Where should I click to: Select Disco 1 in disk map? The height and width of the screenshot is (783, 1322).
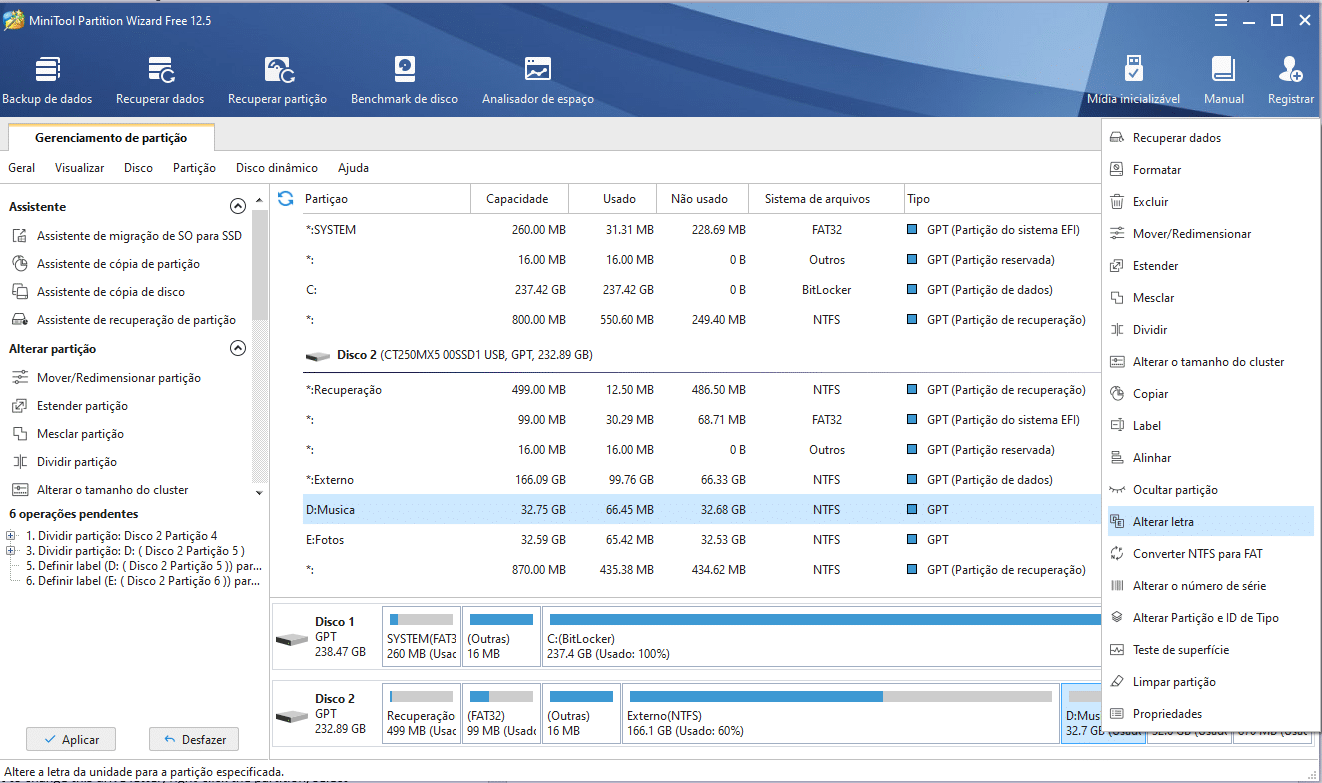coord(326,636)
